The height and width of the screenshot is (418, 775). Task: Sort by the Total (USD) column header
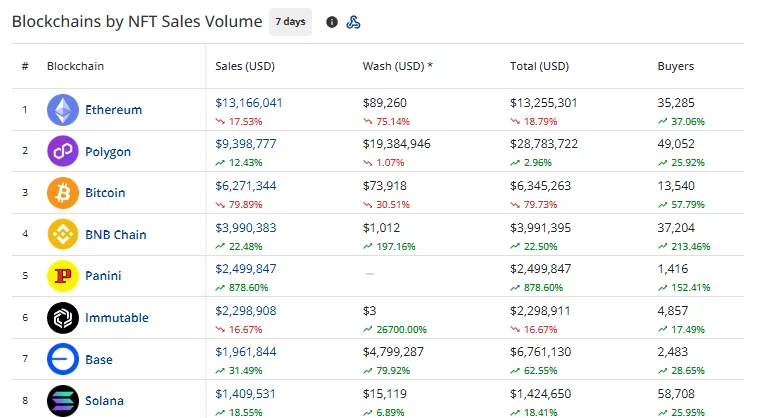pos(539,66)
